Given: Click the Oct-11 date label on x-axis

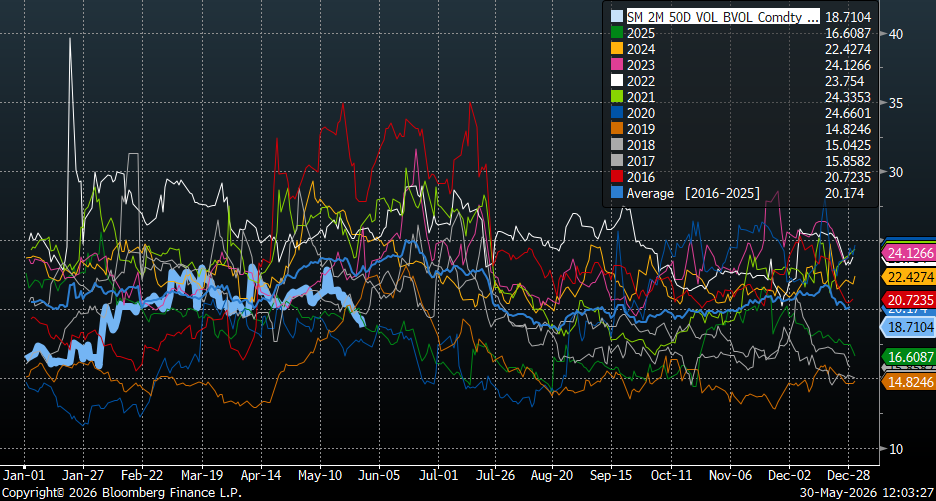Looking at the screenshot, I should (x=670, y=474).
